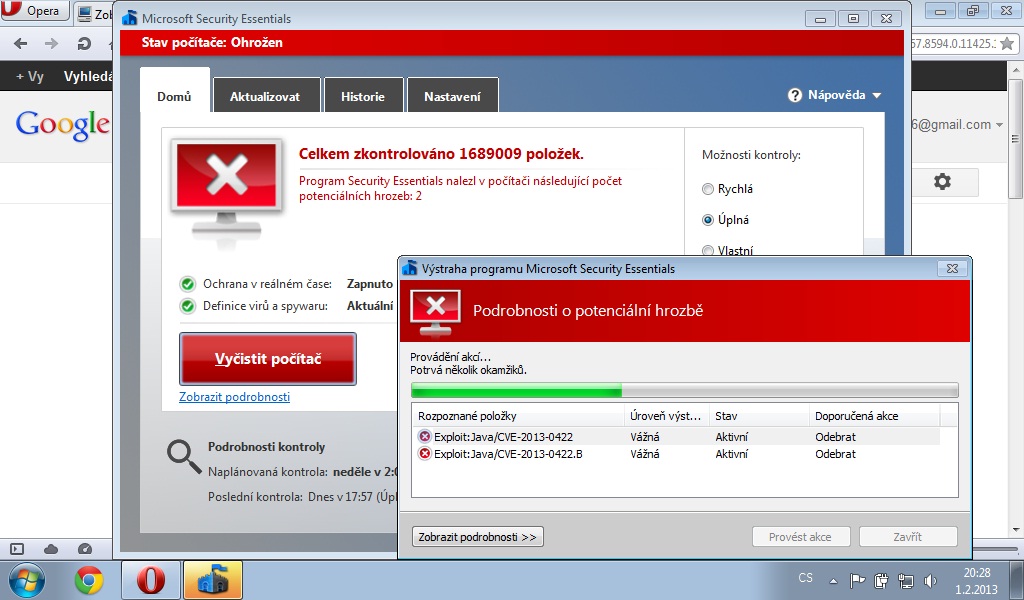Click the +Vy link in Google bar

click(29, 76)
